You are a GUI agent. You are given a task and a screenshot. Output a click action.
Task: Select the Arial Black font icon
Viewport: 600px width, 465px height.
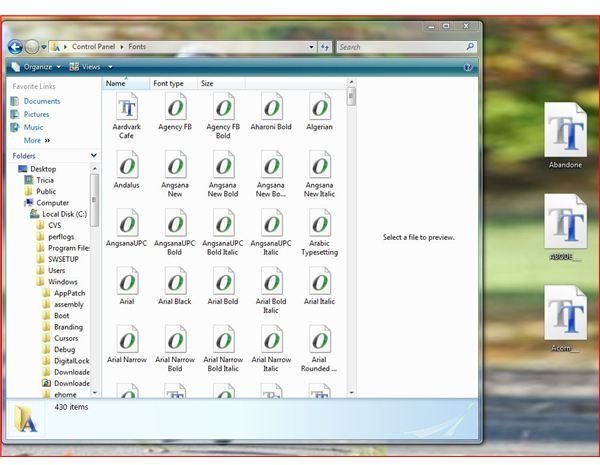tap(175, 282)
